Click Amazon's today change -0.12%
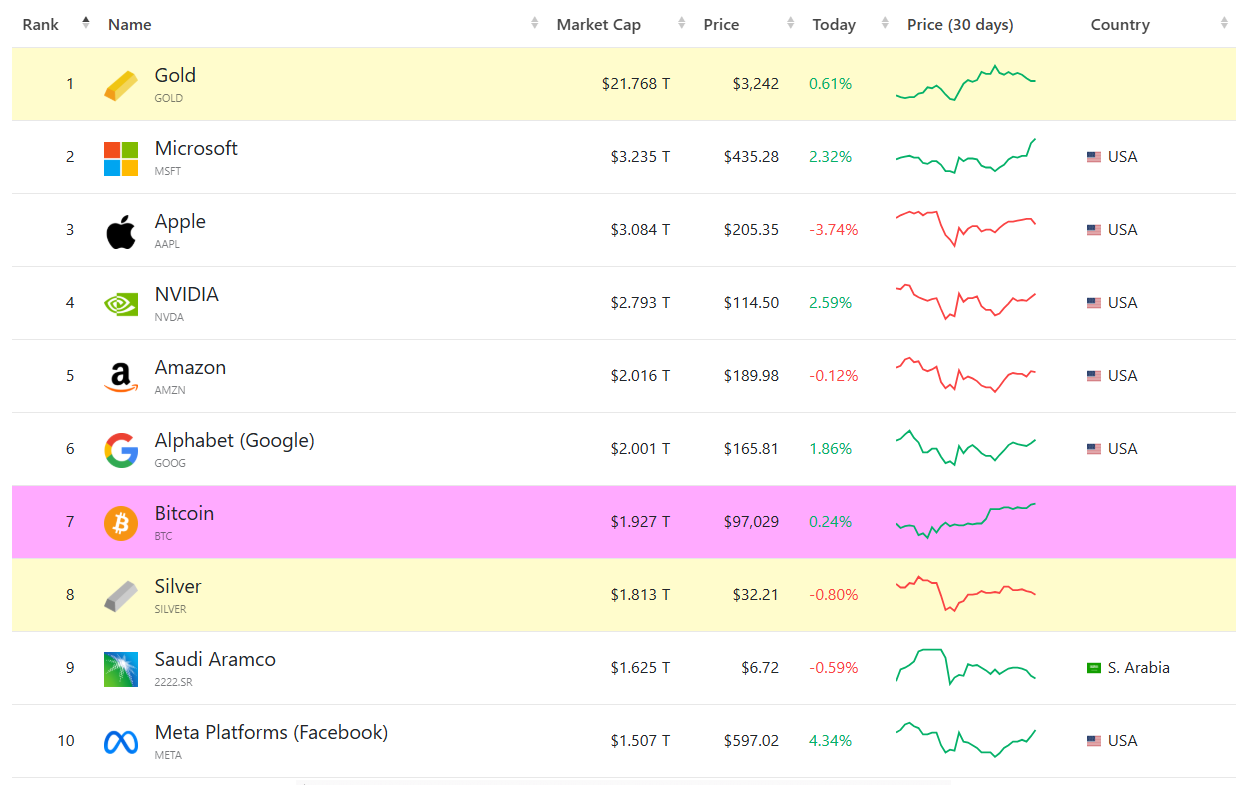The width and height of the screenshot is (1244, 785). coord(834,376)
